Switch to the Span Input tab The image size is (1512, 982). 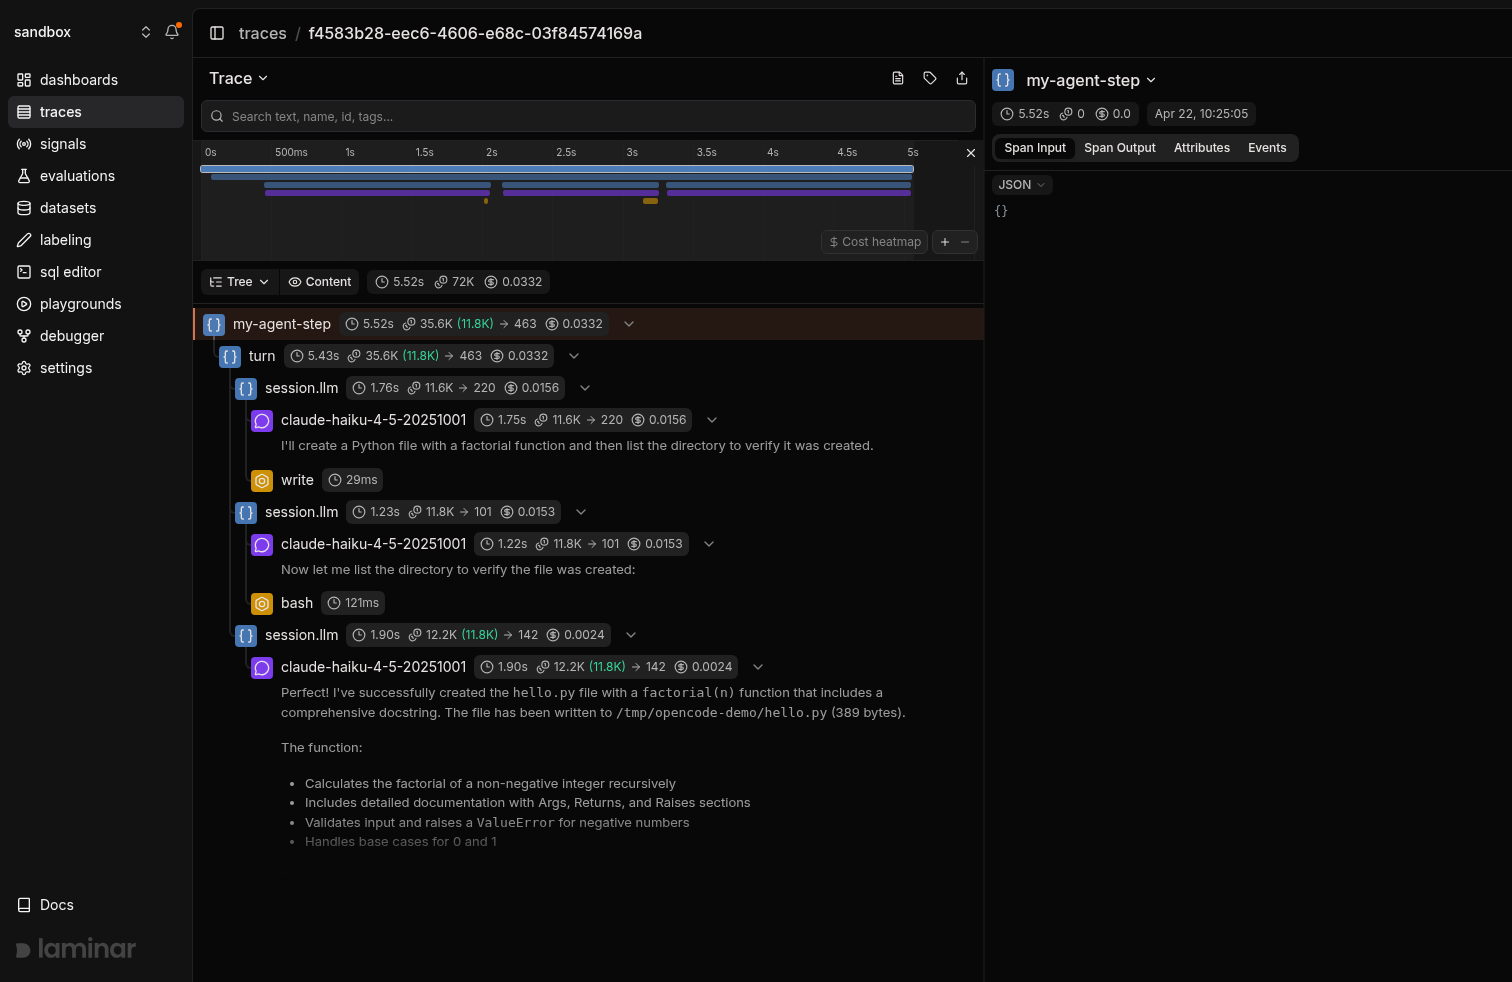coord(1035,148)
